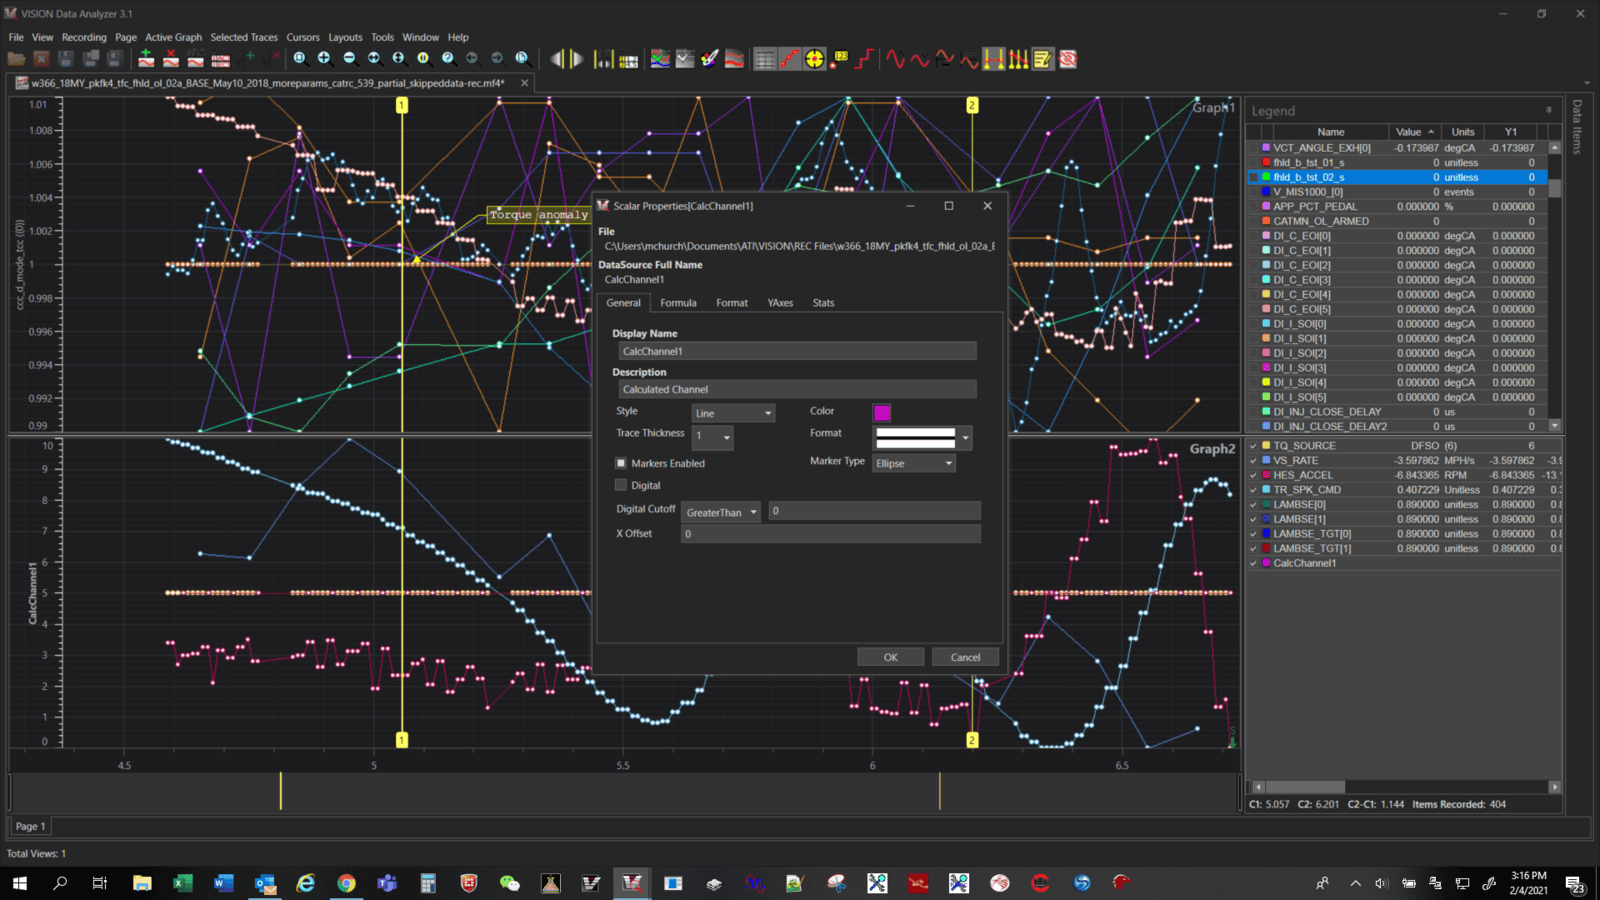Switch to the Formula tab
This screenshot has width=1600, height=900.
point(678,303)
